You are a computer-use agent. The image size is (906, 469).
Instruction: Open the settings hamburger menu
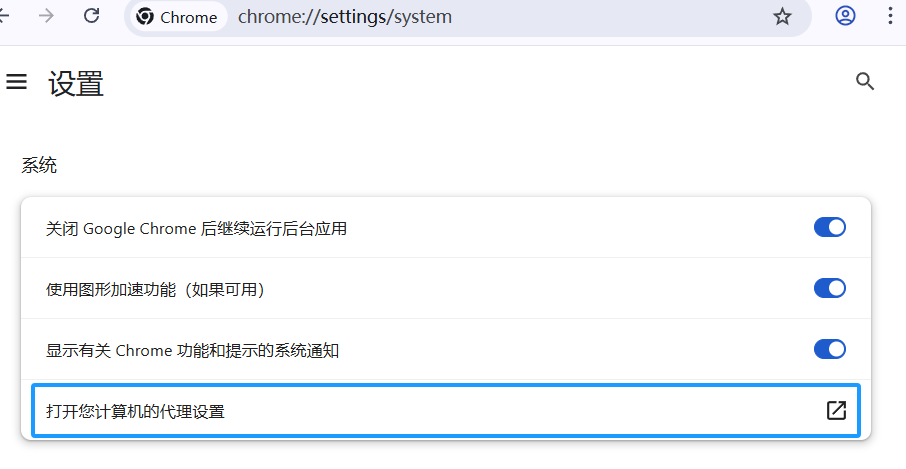coord(16,82)
